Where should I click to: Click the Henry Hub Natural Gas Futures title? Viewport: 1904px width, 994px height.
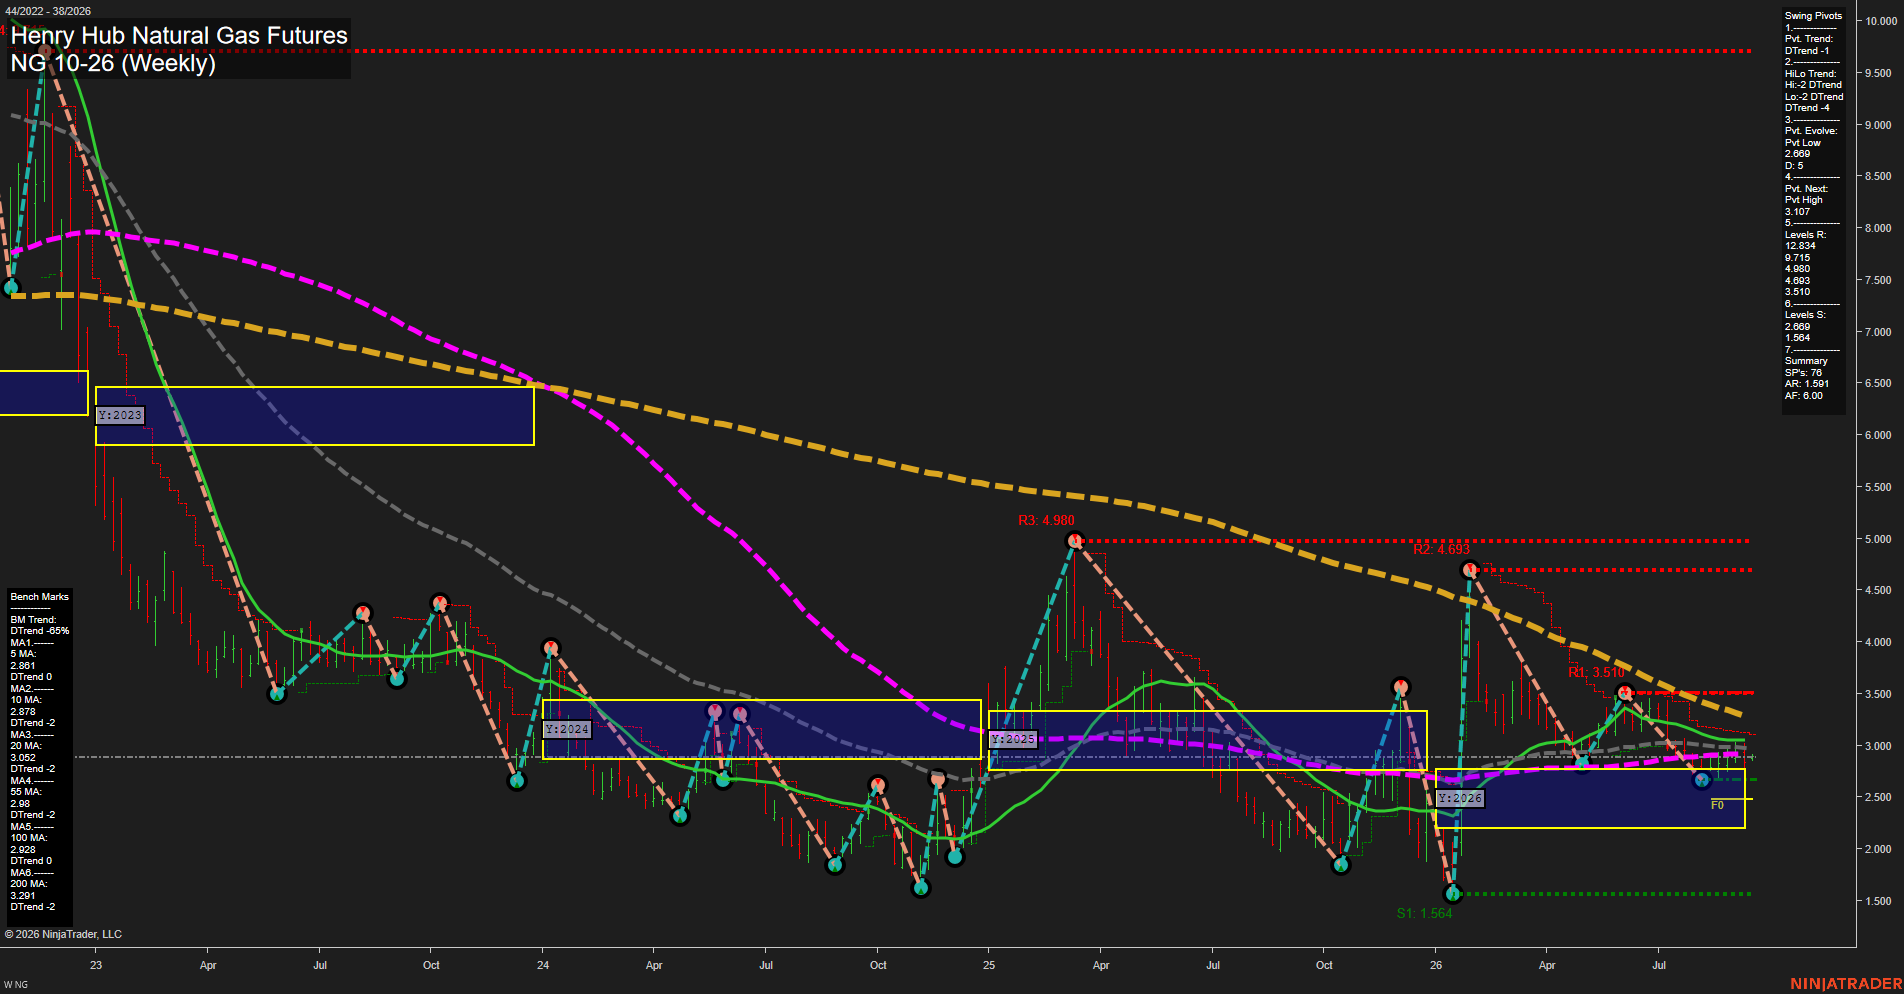[x=179, y=36]
